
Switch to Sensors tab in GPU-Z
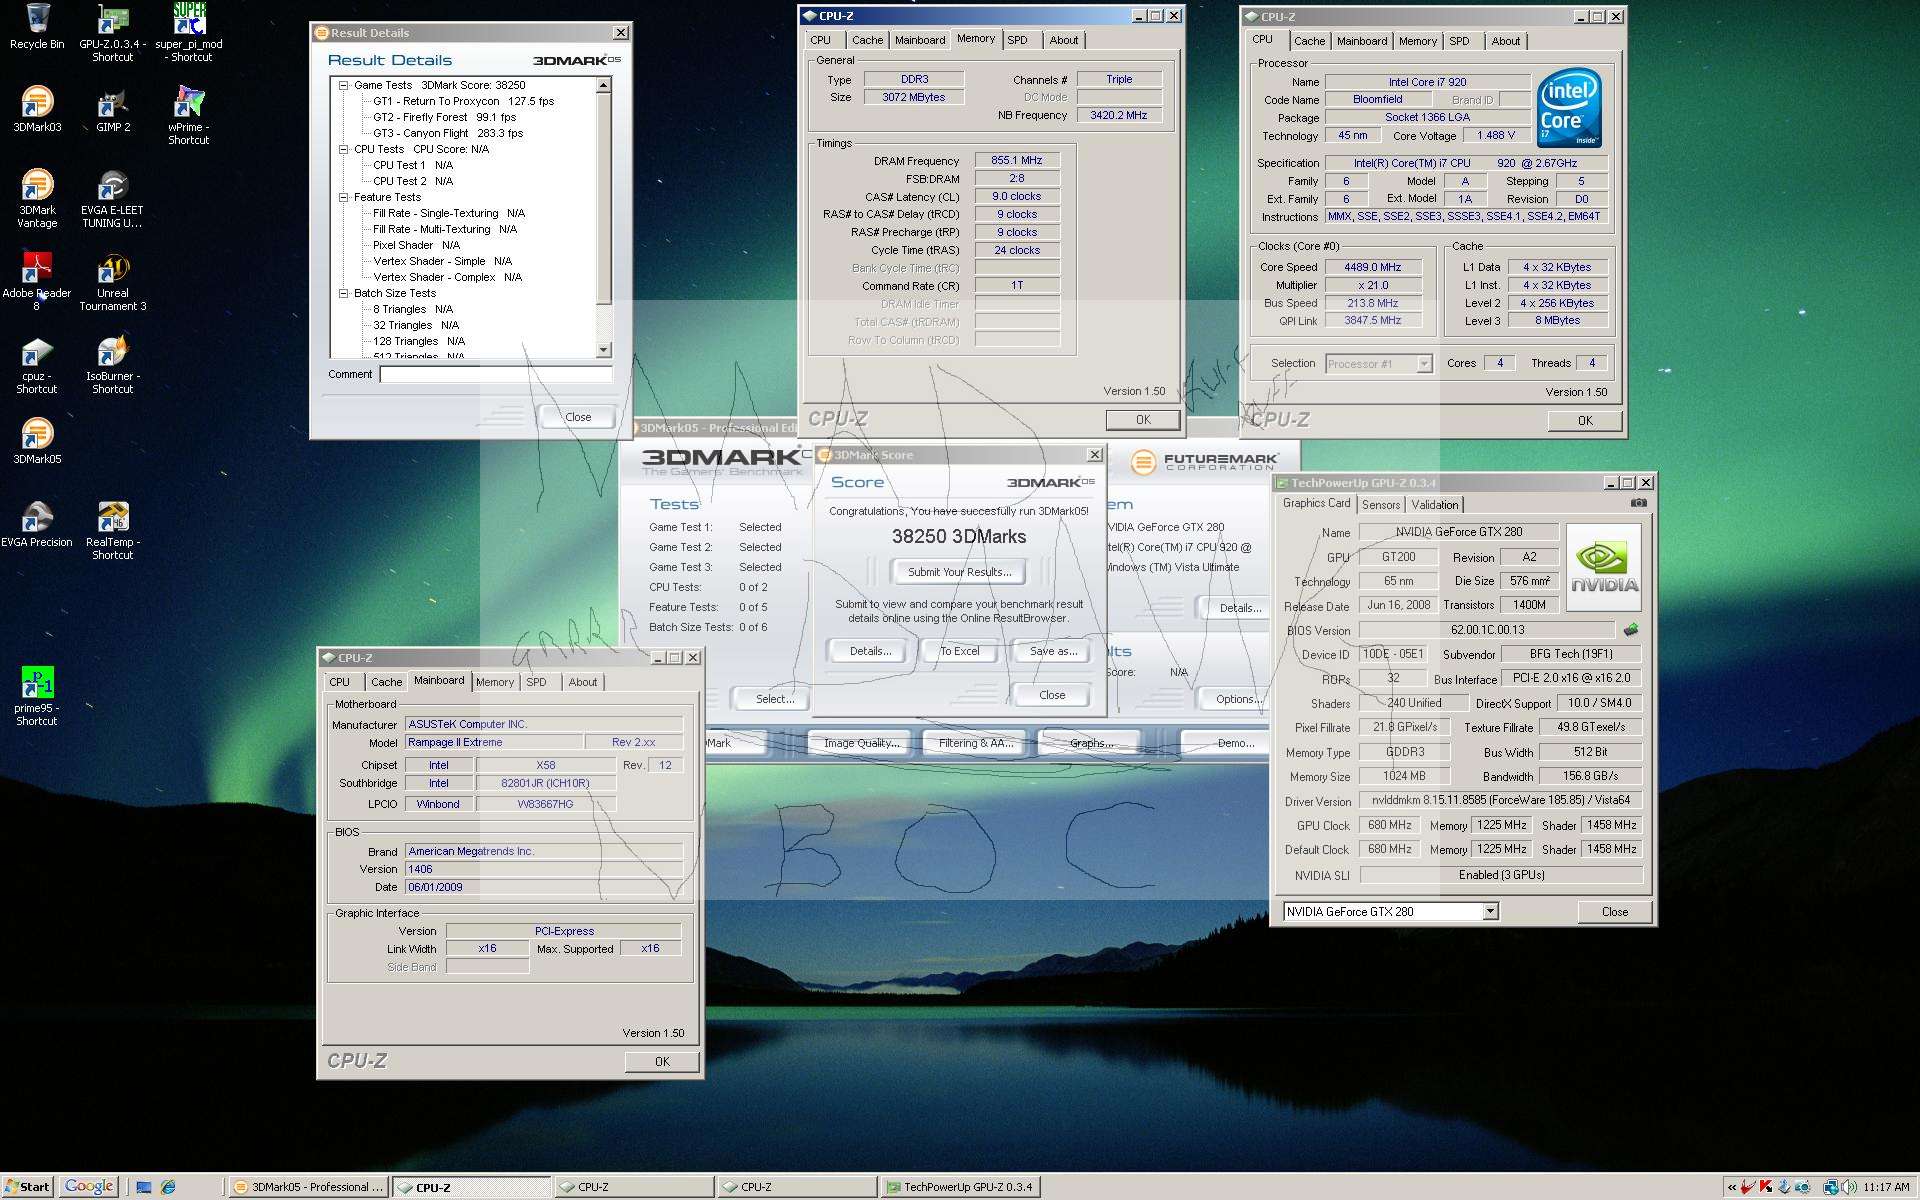[x=1380, y=505]
